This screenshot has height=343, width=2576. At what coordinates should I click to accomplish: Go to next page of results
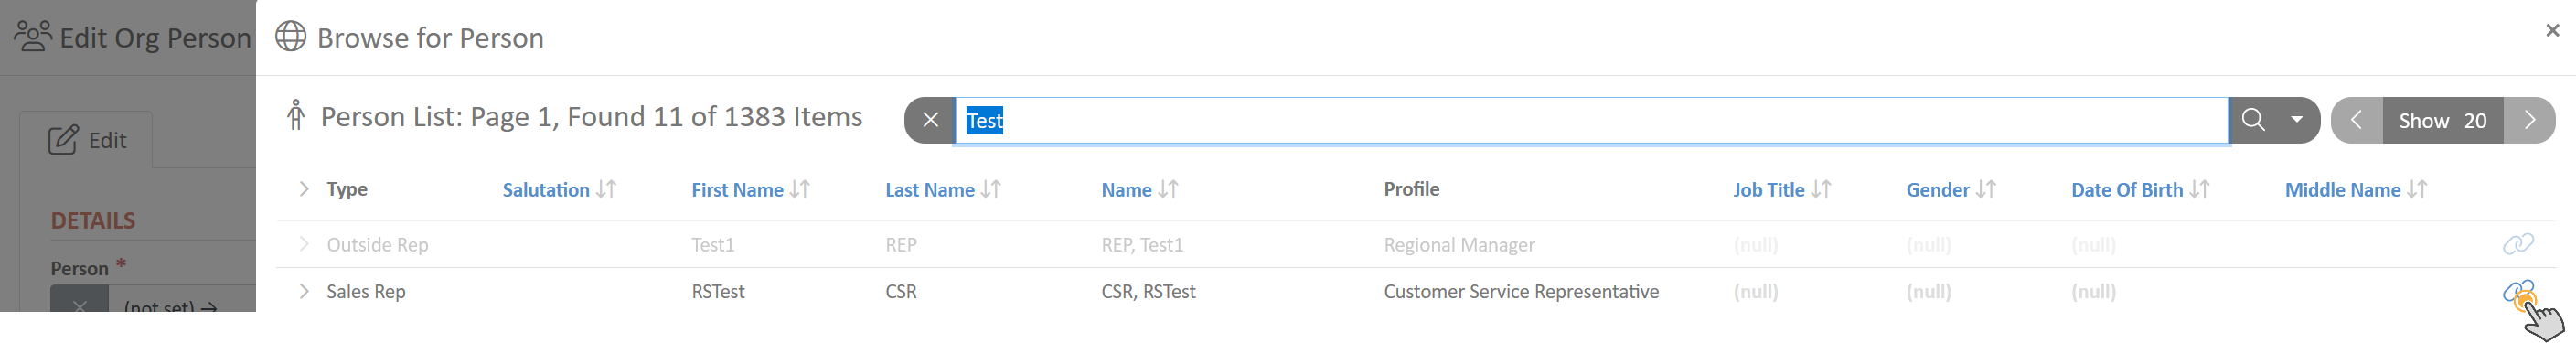click(2529, 120)
